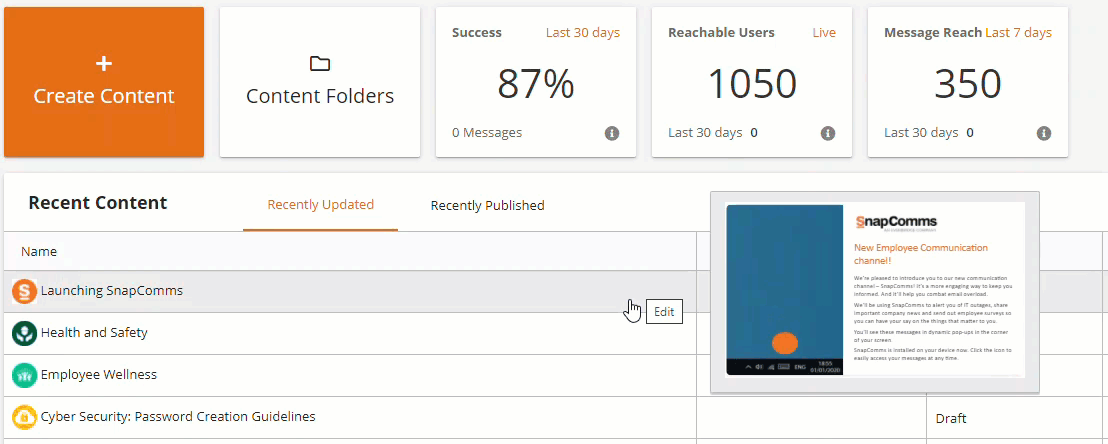Click the Cyber Security yellow lock icon
Screen dimensions: 1108x444
[x=25, y=417]
